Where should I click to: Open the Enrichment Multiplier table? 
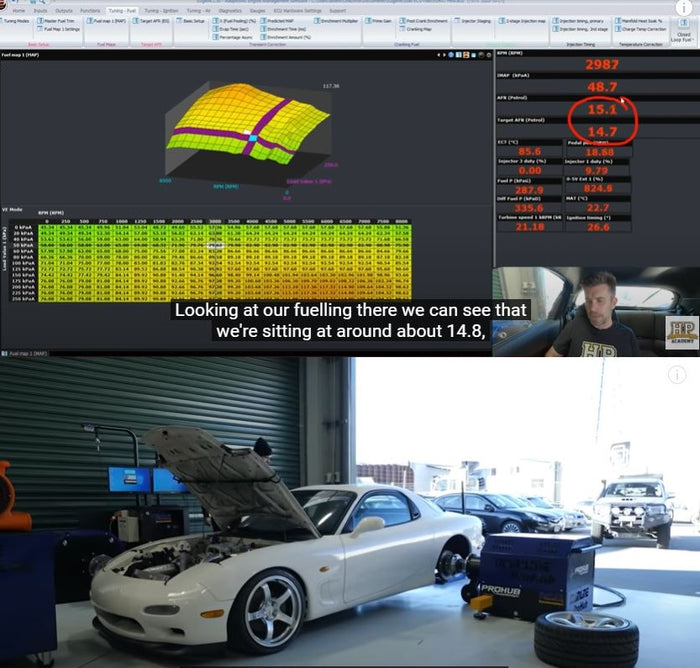336,21
